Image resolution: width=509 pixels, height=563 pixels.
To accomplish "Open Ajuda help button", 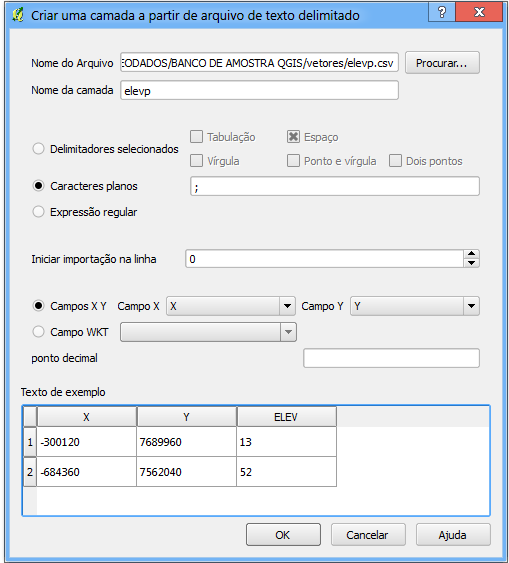I will tap(453, 535).
